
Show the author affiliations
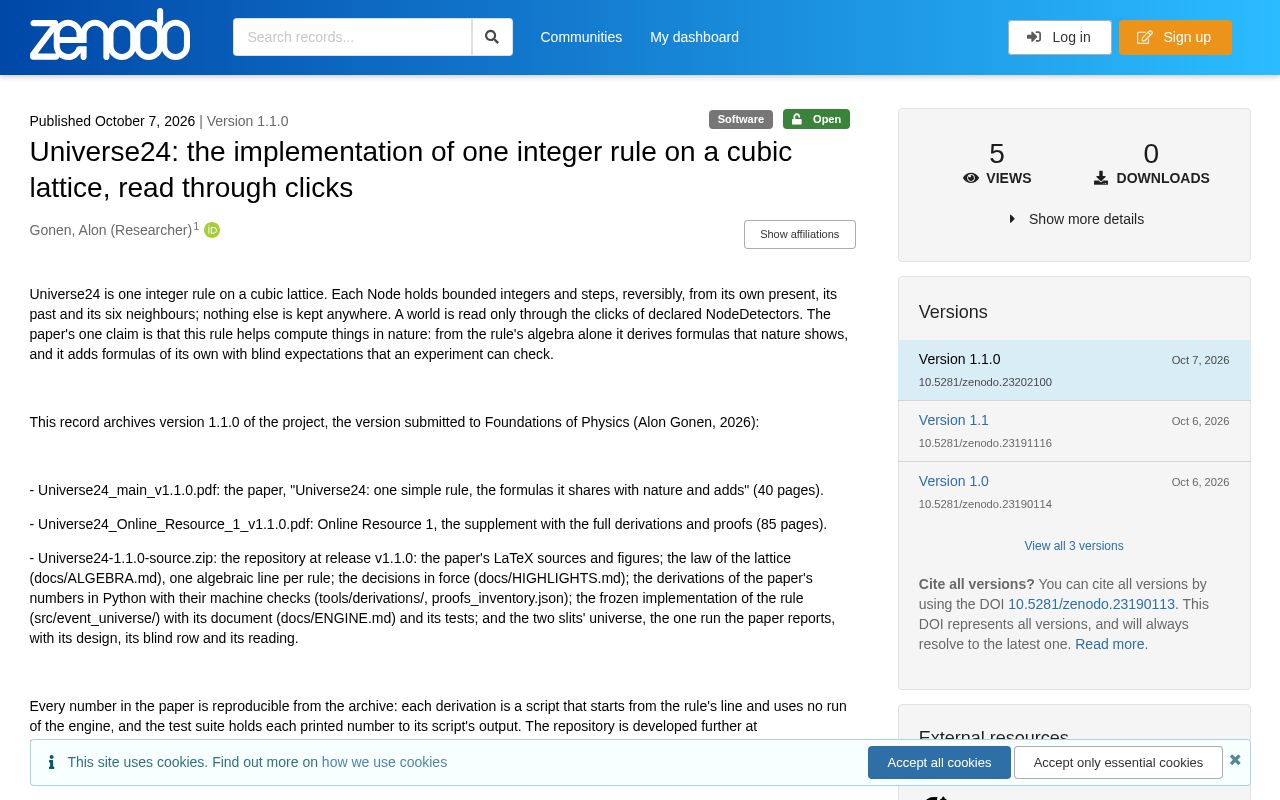(x=799, y=234)
